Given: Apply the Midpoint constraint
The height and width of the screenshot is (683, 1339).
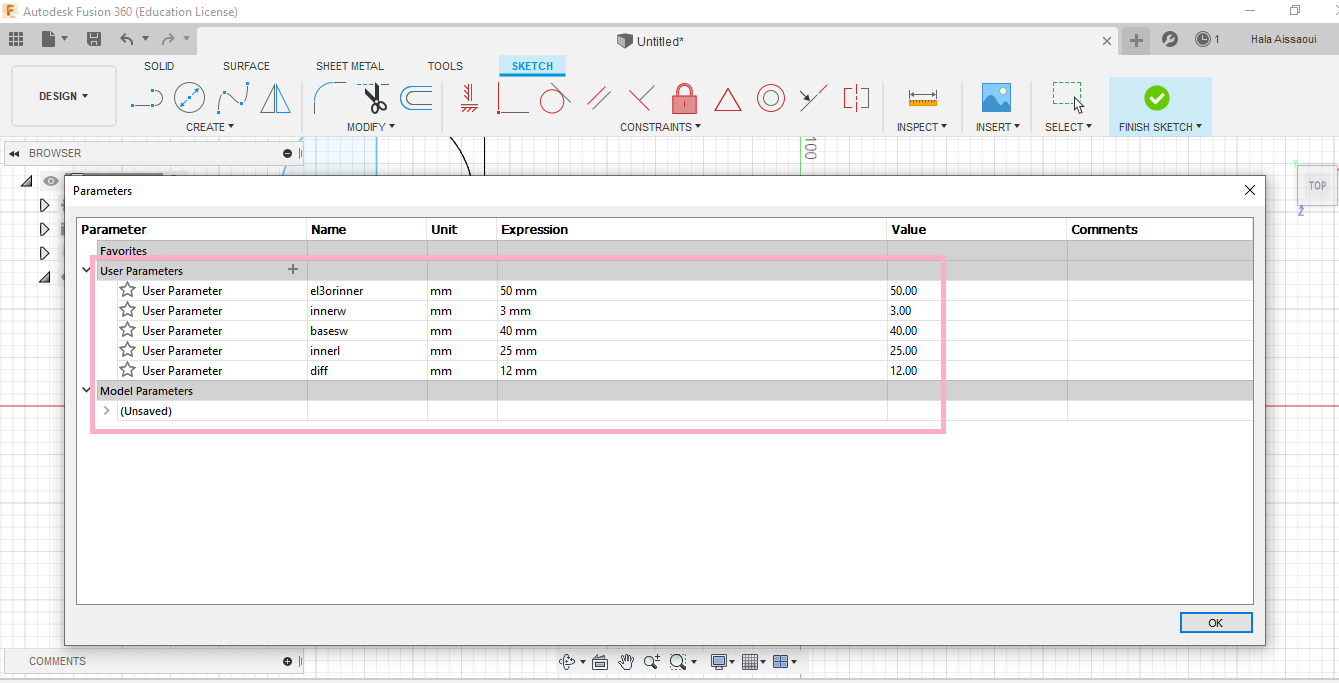Looking at the screenshot, I should point(813,98).
